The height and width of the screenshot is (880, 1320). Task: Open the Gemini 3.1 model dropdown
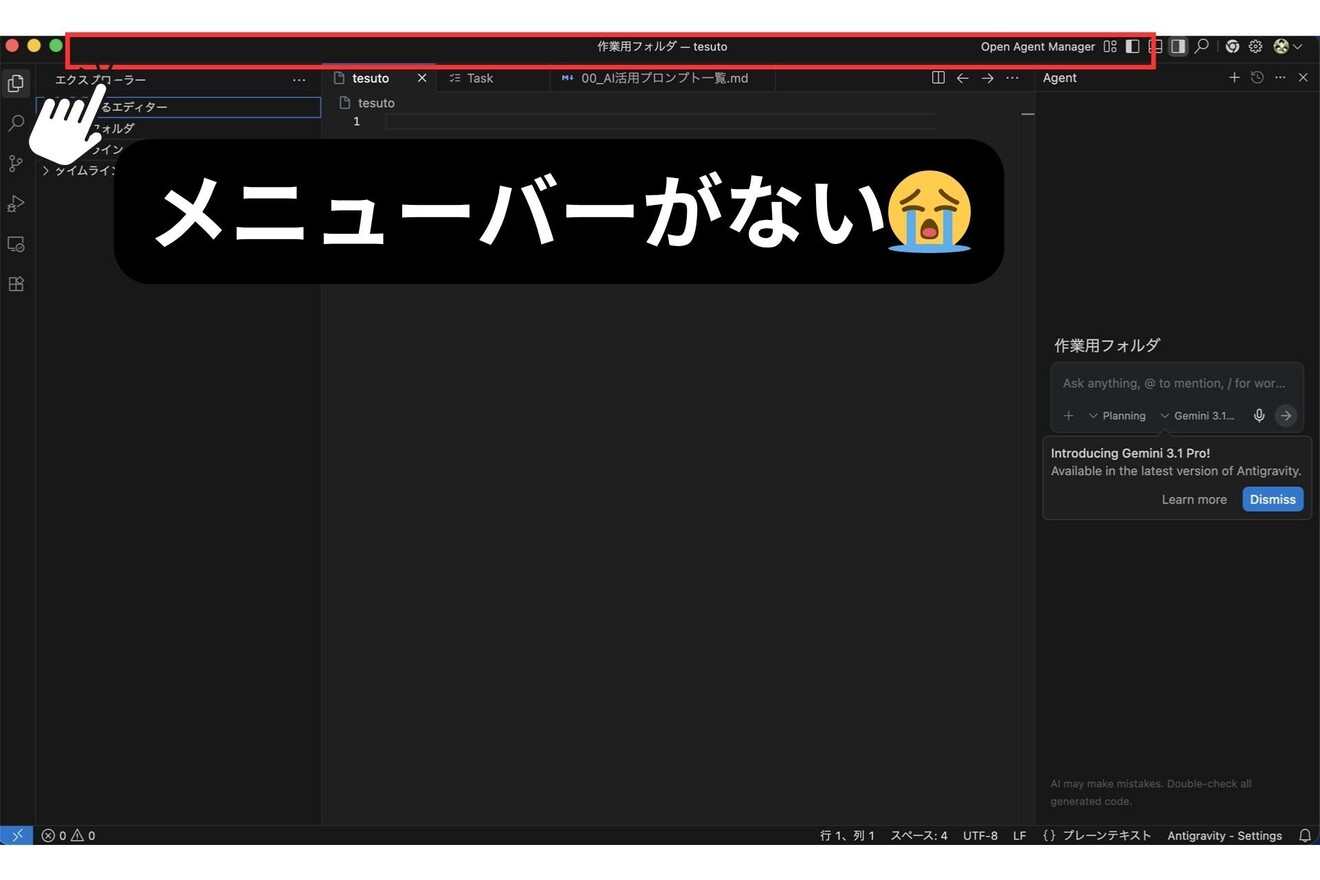(x=1198, y=415)
